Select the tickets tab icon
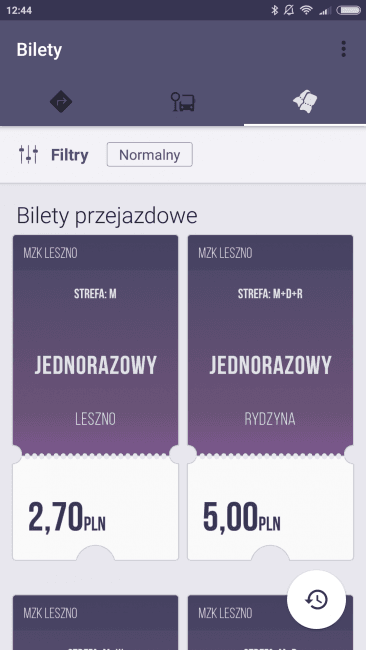The image size is (366, 650). point(305,101)
